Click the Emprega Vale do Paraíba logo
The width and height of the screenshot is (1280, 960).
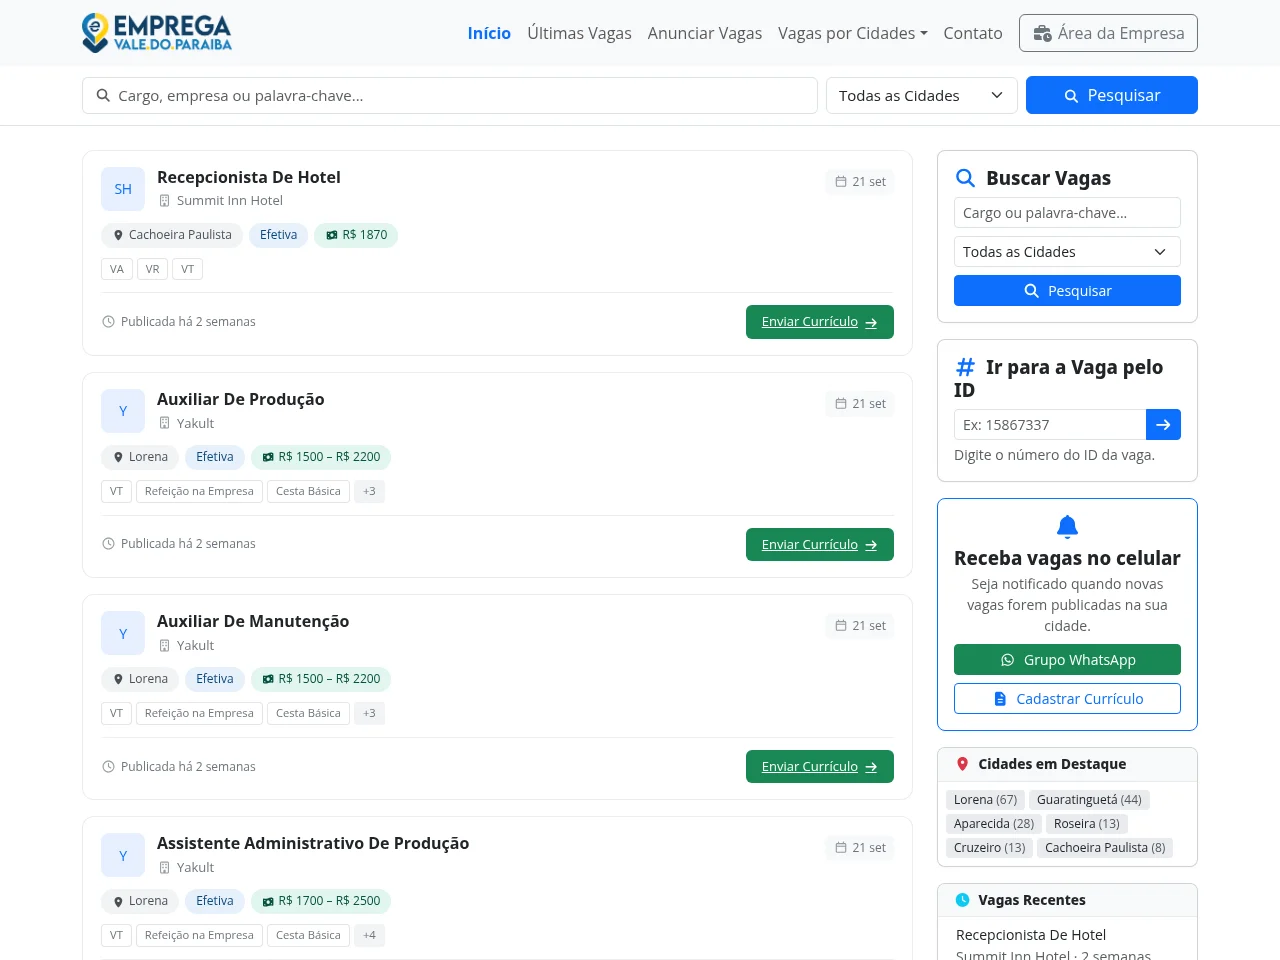157,33
